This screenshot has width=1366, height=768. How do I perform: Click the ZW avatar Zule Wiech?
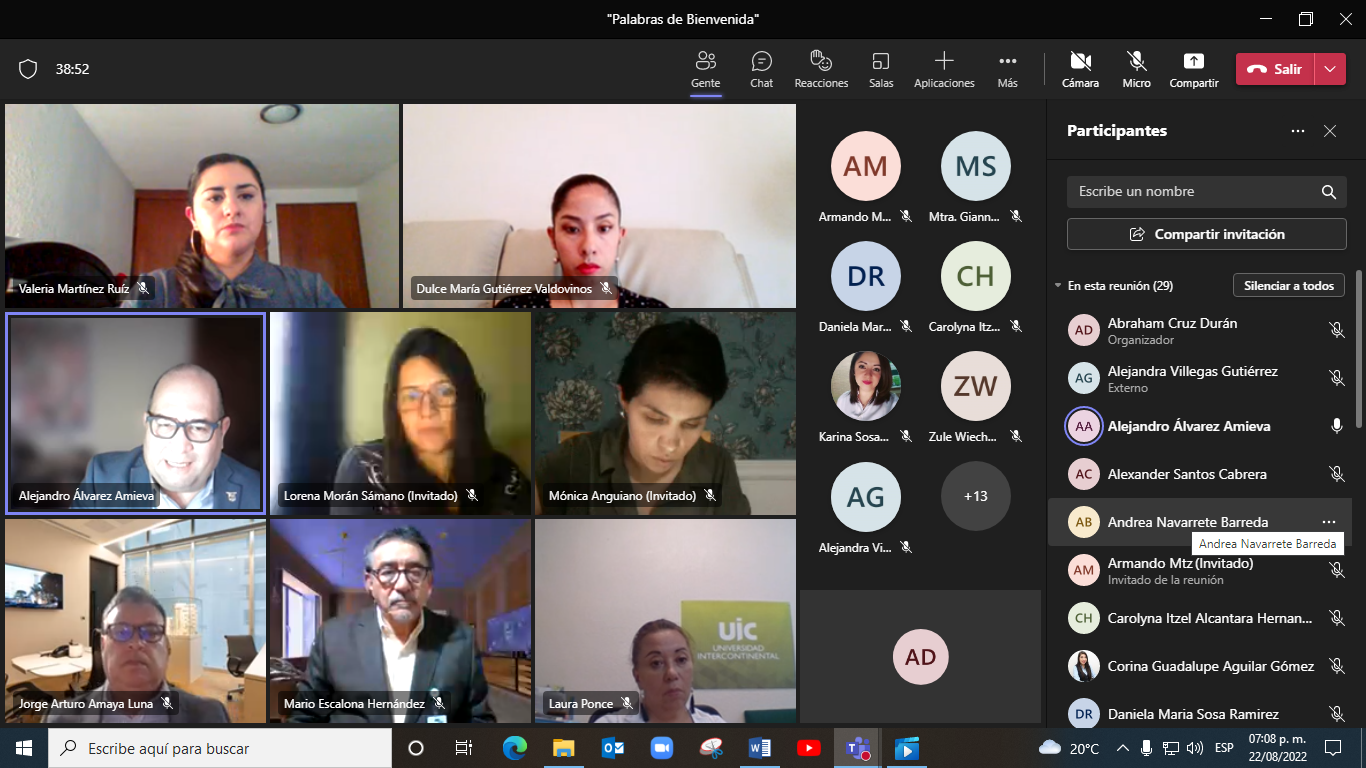[976, 386]
